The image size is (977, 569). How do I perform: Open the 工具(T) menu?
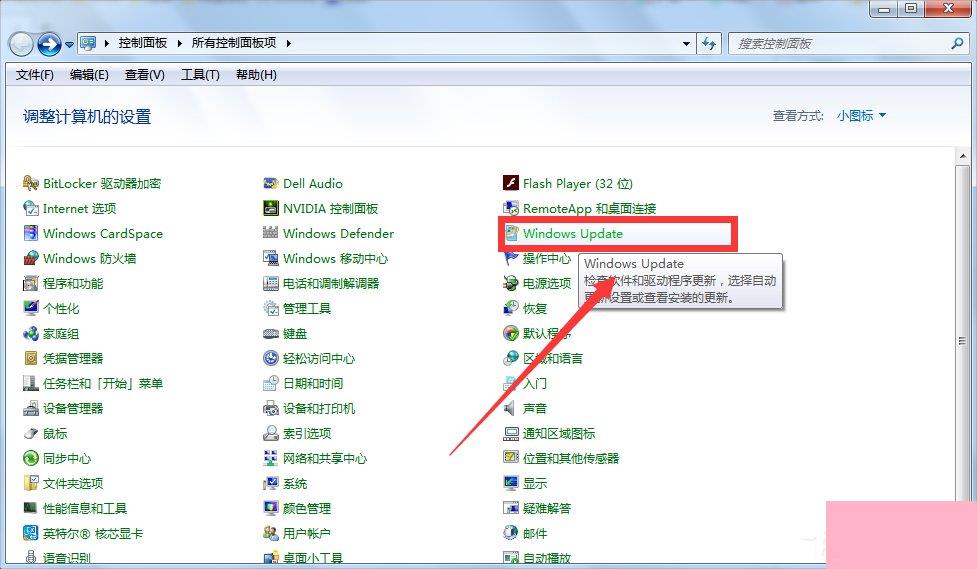pyautogui.click(x=200, y=75)
